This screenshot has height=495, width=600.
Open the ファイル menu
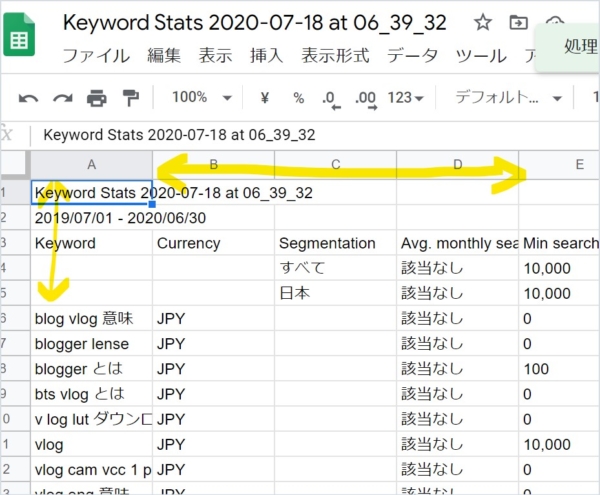(x=96, y=56)
